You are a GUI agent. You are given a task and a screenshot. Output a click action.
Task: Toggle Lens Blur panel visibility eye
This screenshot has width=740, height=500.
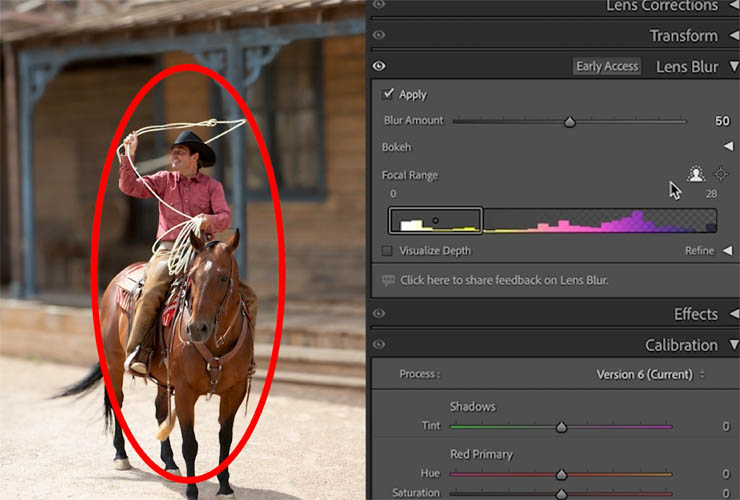[x=378, y=66]
